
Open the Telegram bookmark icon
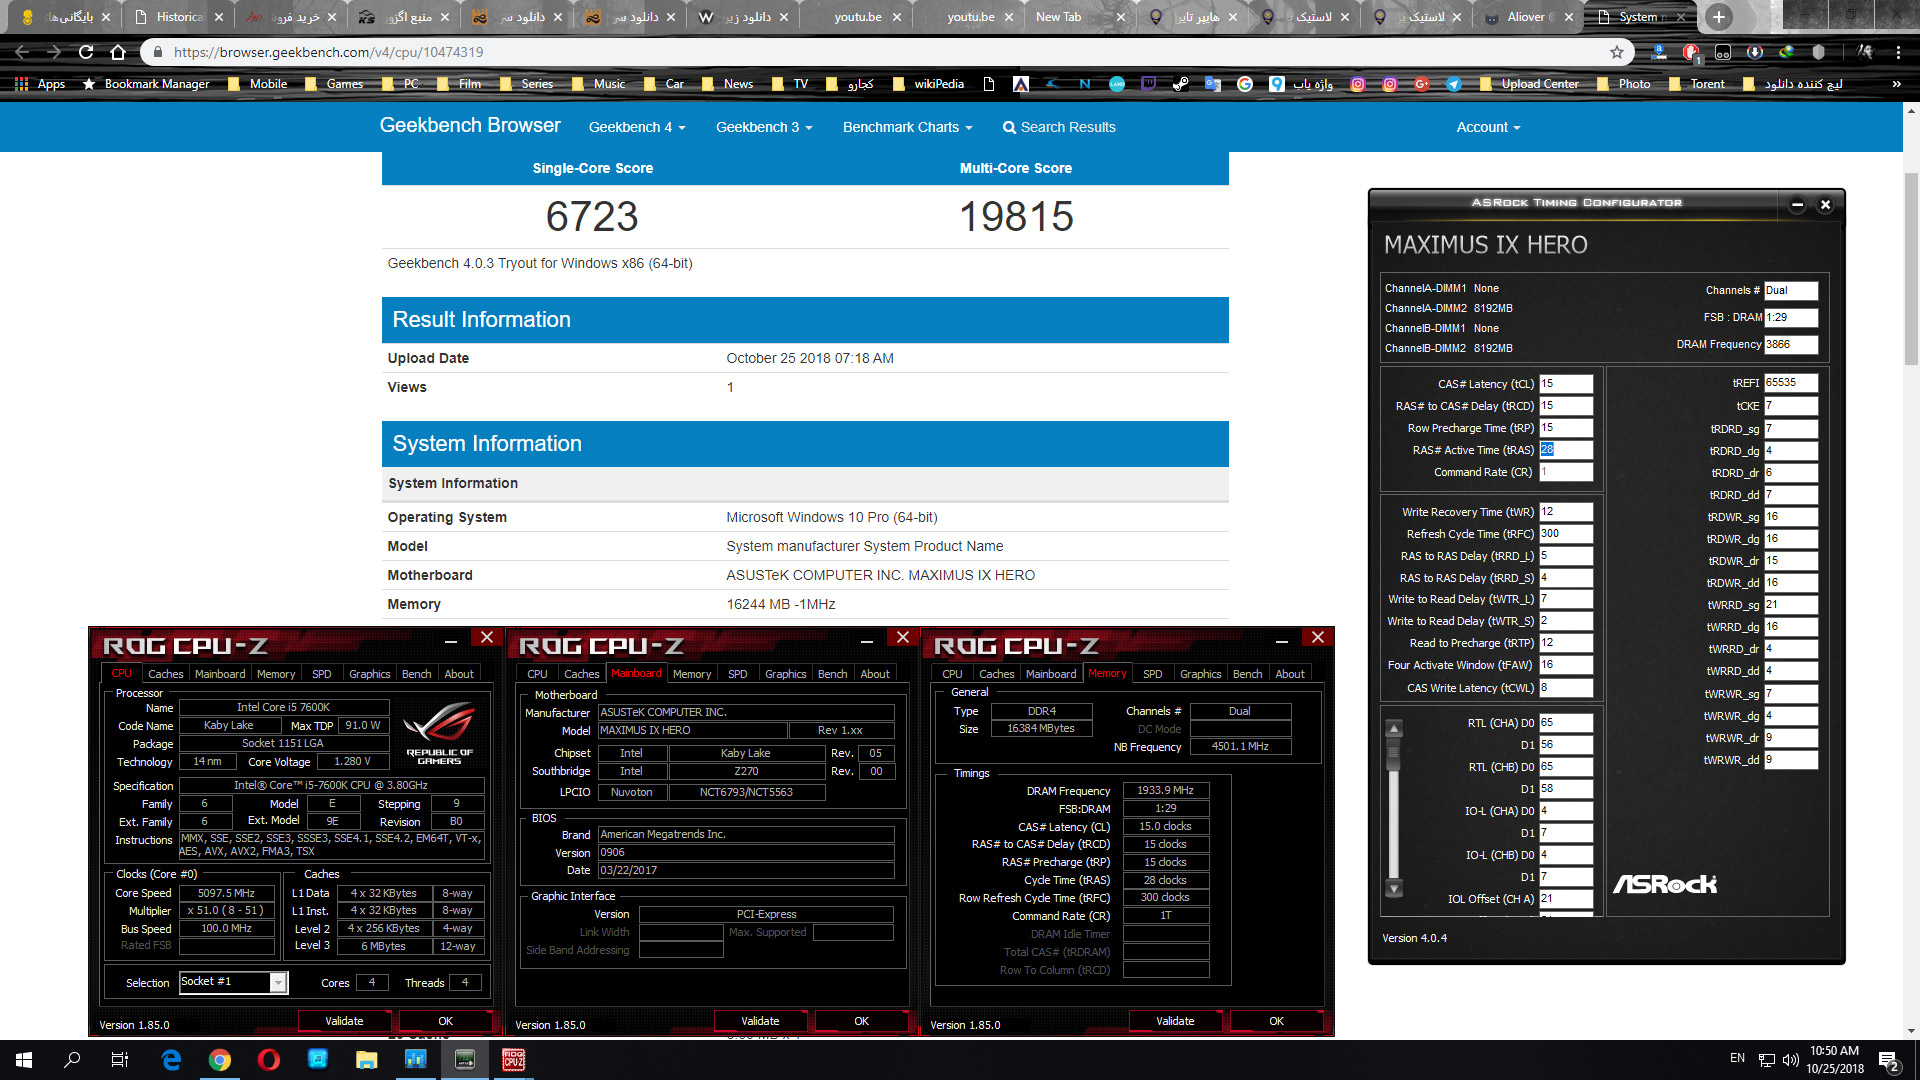(x=1454, y=84)
